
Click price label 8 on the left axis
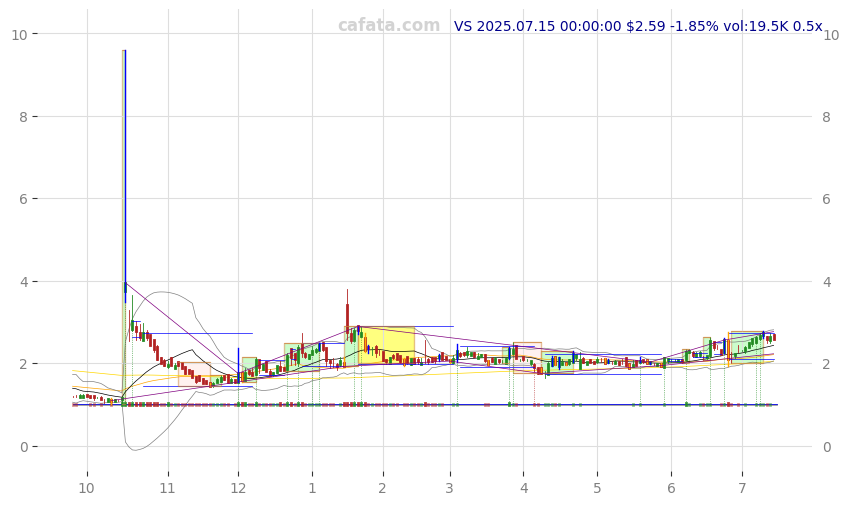click(23, 117)
